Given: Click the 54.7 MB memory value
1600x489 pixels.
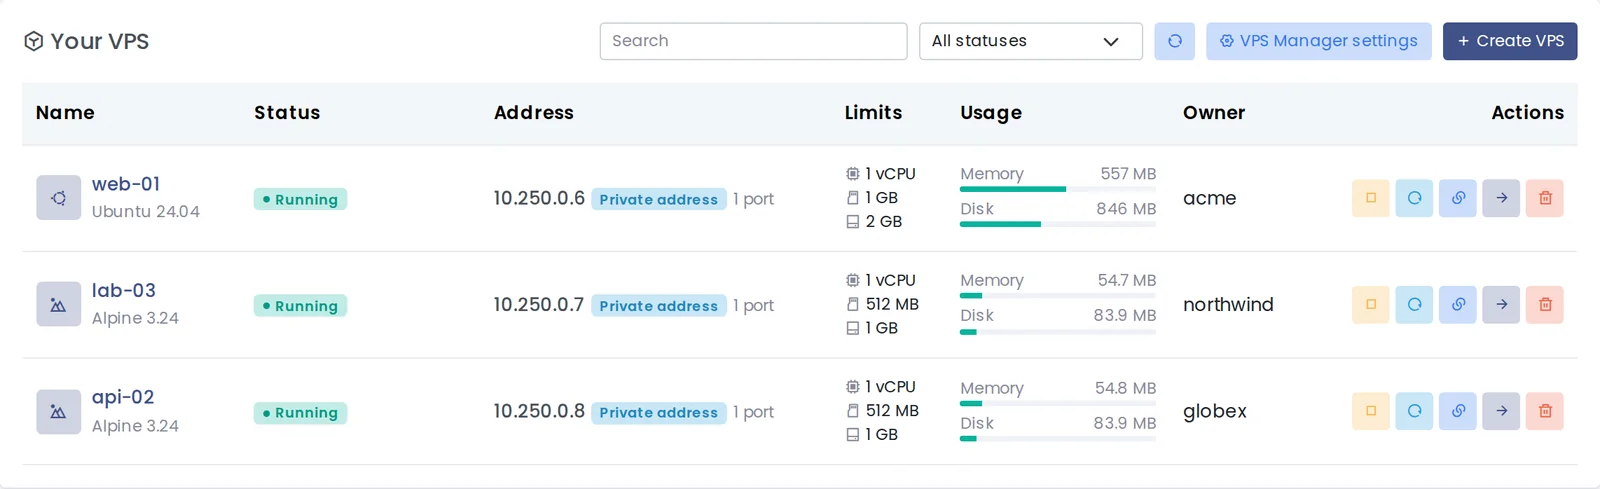Looking at the screenshot, I should pos(1127,280).
